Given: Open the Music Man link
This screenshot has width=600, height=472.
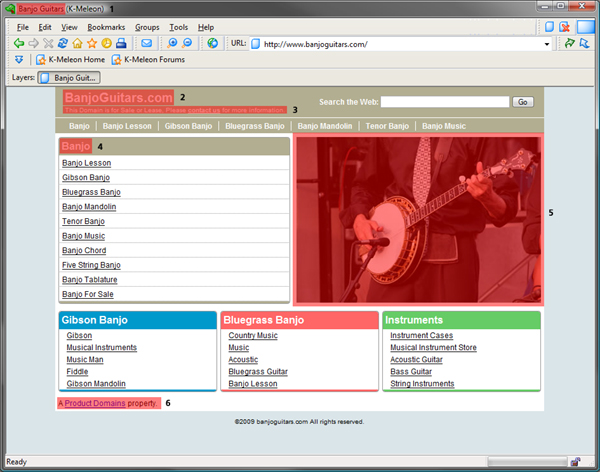Looking at the screenshot, I should tap(85, 359).
